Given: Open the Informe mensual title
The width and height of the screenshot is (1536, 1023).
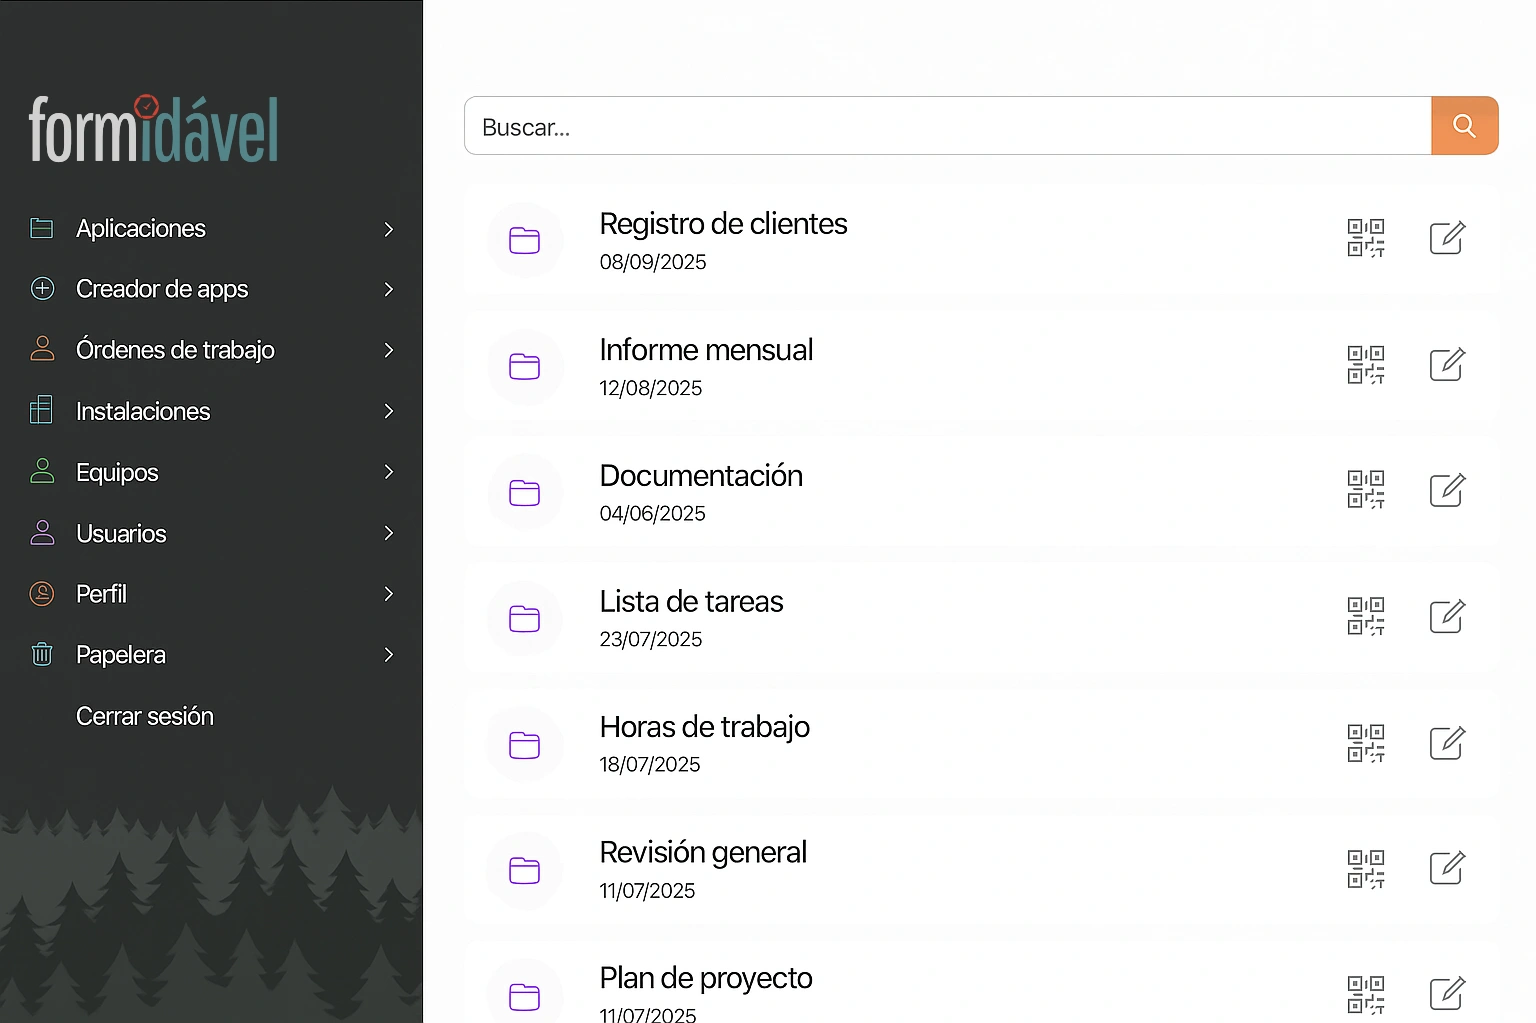Looking at the screenshot, I should (706, 350).
